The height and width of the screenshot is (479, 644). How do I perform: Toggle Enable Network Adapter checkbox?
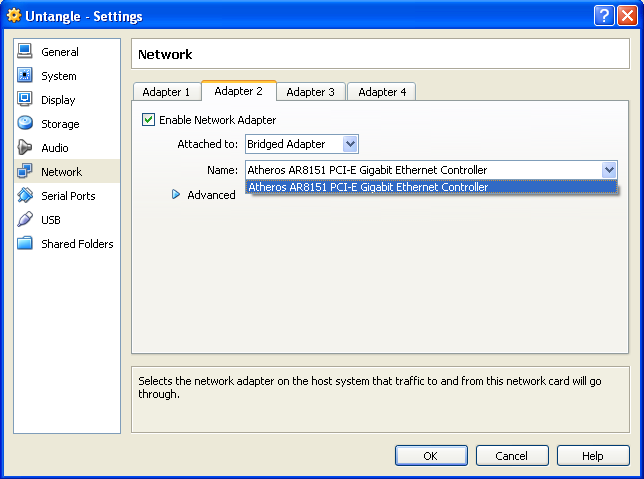(148, 120)
